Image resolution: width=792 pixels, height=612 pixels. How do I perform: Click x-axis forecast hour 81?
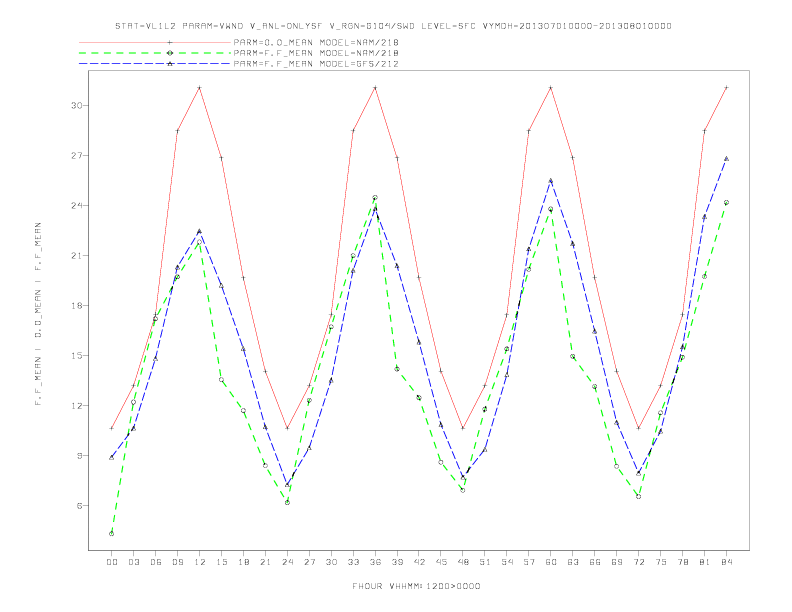pyautogui.click(x=705, y=562)
